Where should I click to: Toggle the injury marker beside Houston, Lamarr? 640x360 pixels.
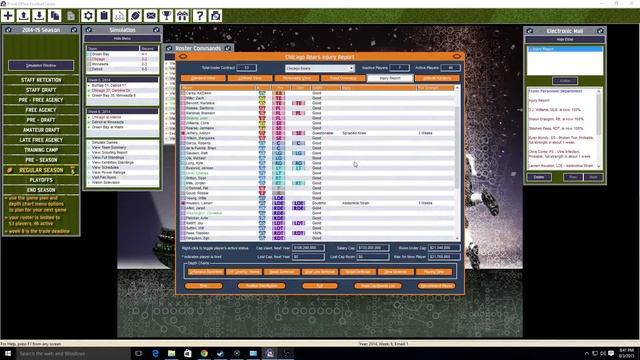[x=183, y=203]
